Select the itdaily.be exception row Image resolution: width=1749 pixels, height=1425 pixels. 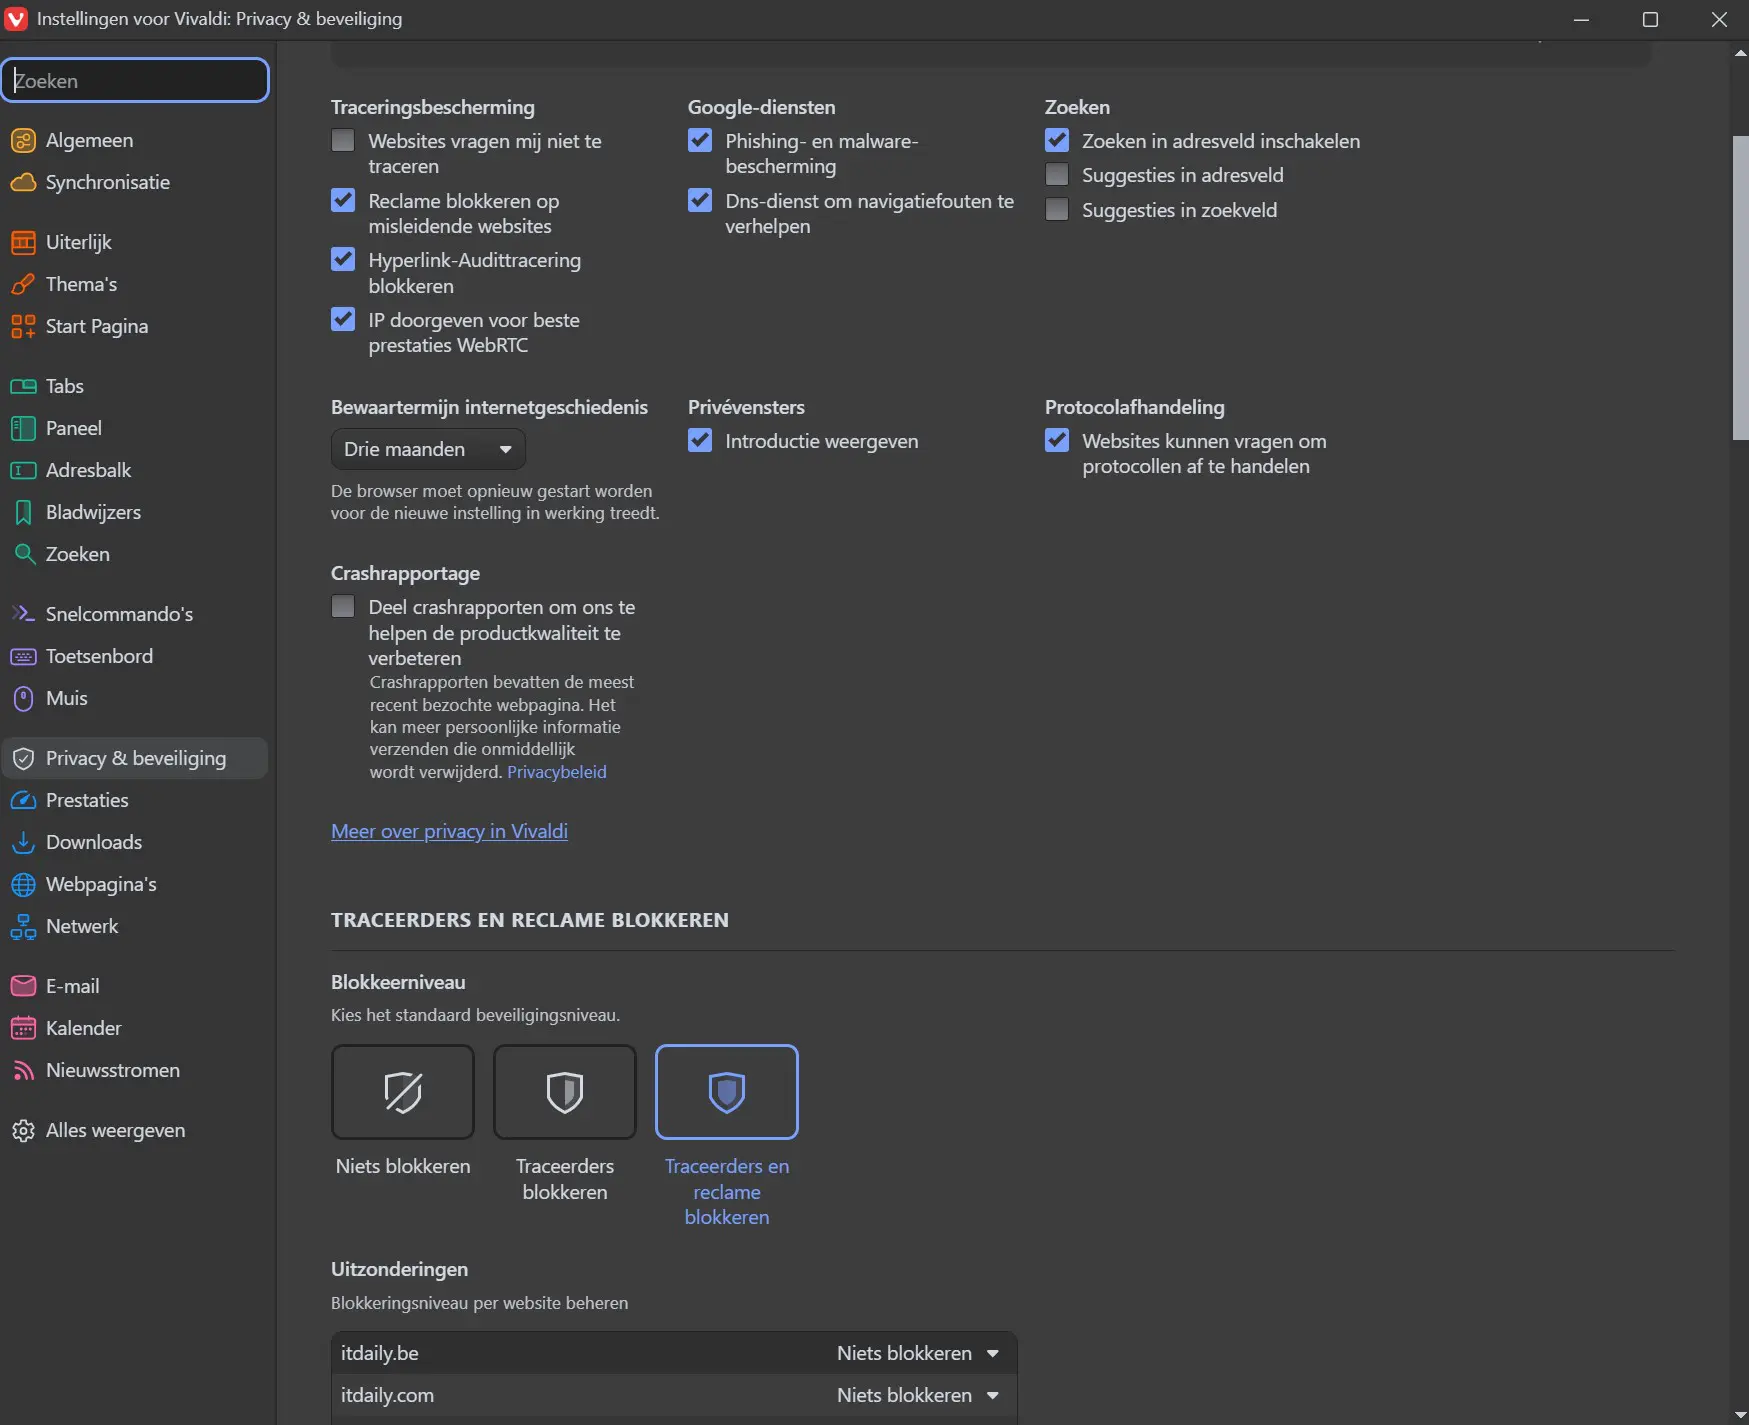[674, 1353]
